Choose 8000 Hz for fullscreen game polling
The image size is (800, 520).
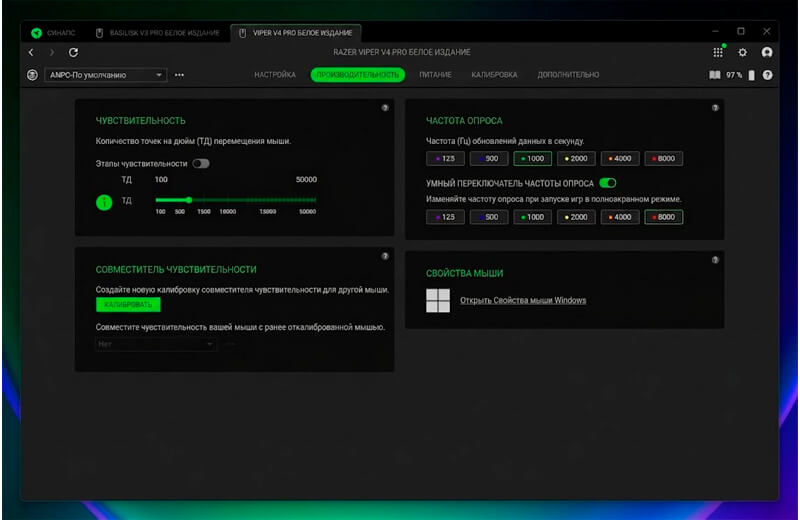[663, 217]
